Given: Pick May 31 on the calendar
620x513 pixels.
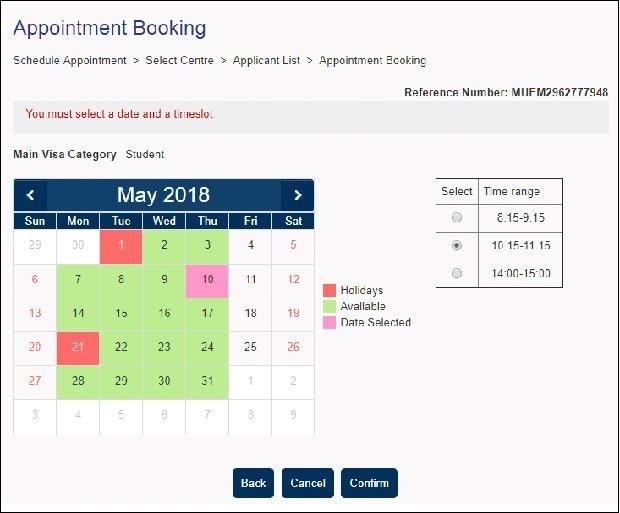Looking at the screenshot, I should tap(207, 382).
